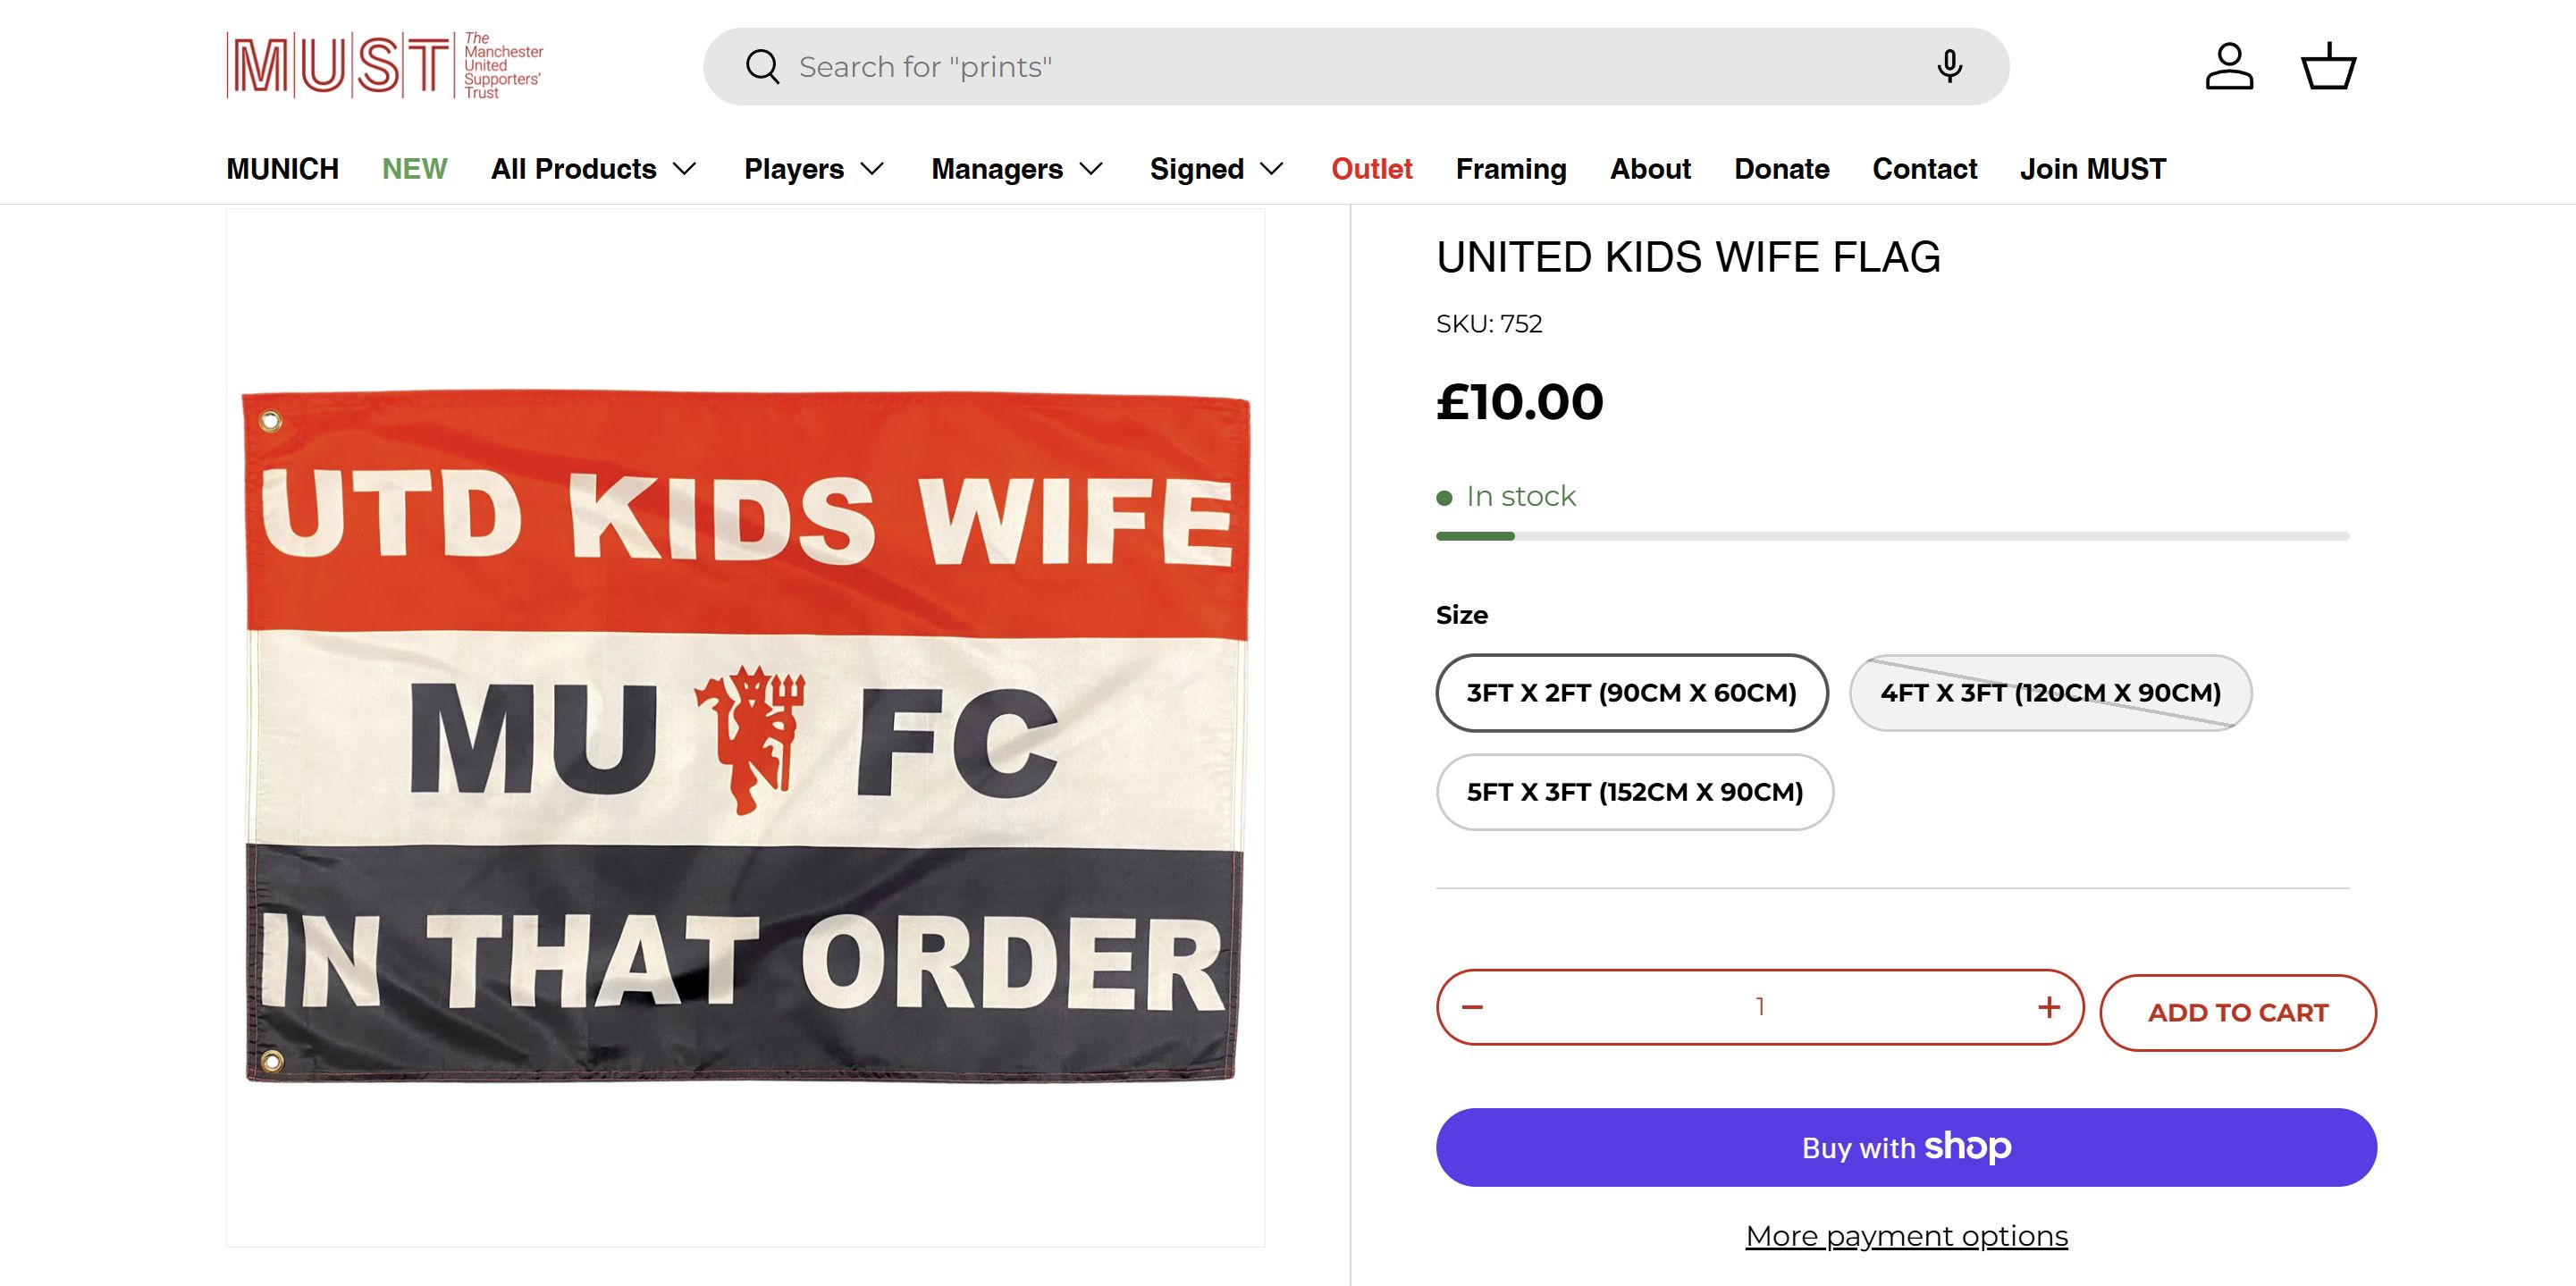The height and width of the screenshot is (1286, 2576).
Task: Click the MUST logo in header
Action: point(385,66)
